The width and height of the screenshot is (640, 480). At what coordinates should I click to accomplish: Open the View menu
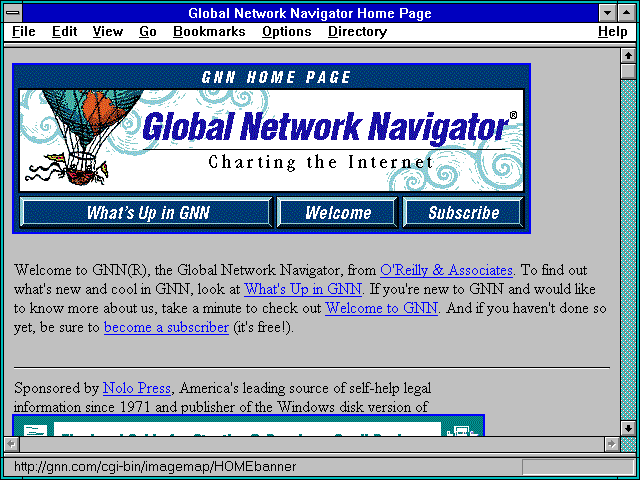click(108, 32)
